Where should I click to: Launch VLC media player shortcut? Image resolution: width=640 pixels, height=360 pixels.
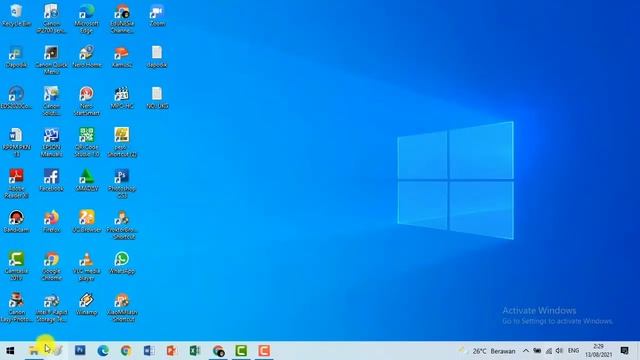click(x=87, y=266)
